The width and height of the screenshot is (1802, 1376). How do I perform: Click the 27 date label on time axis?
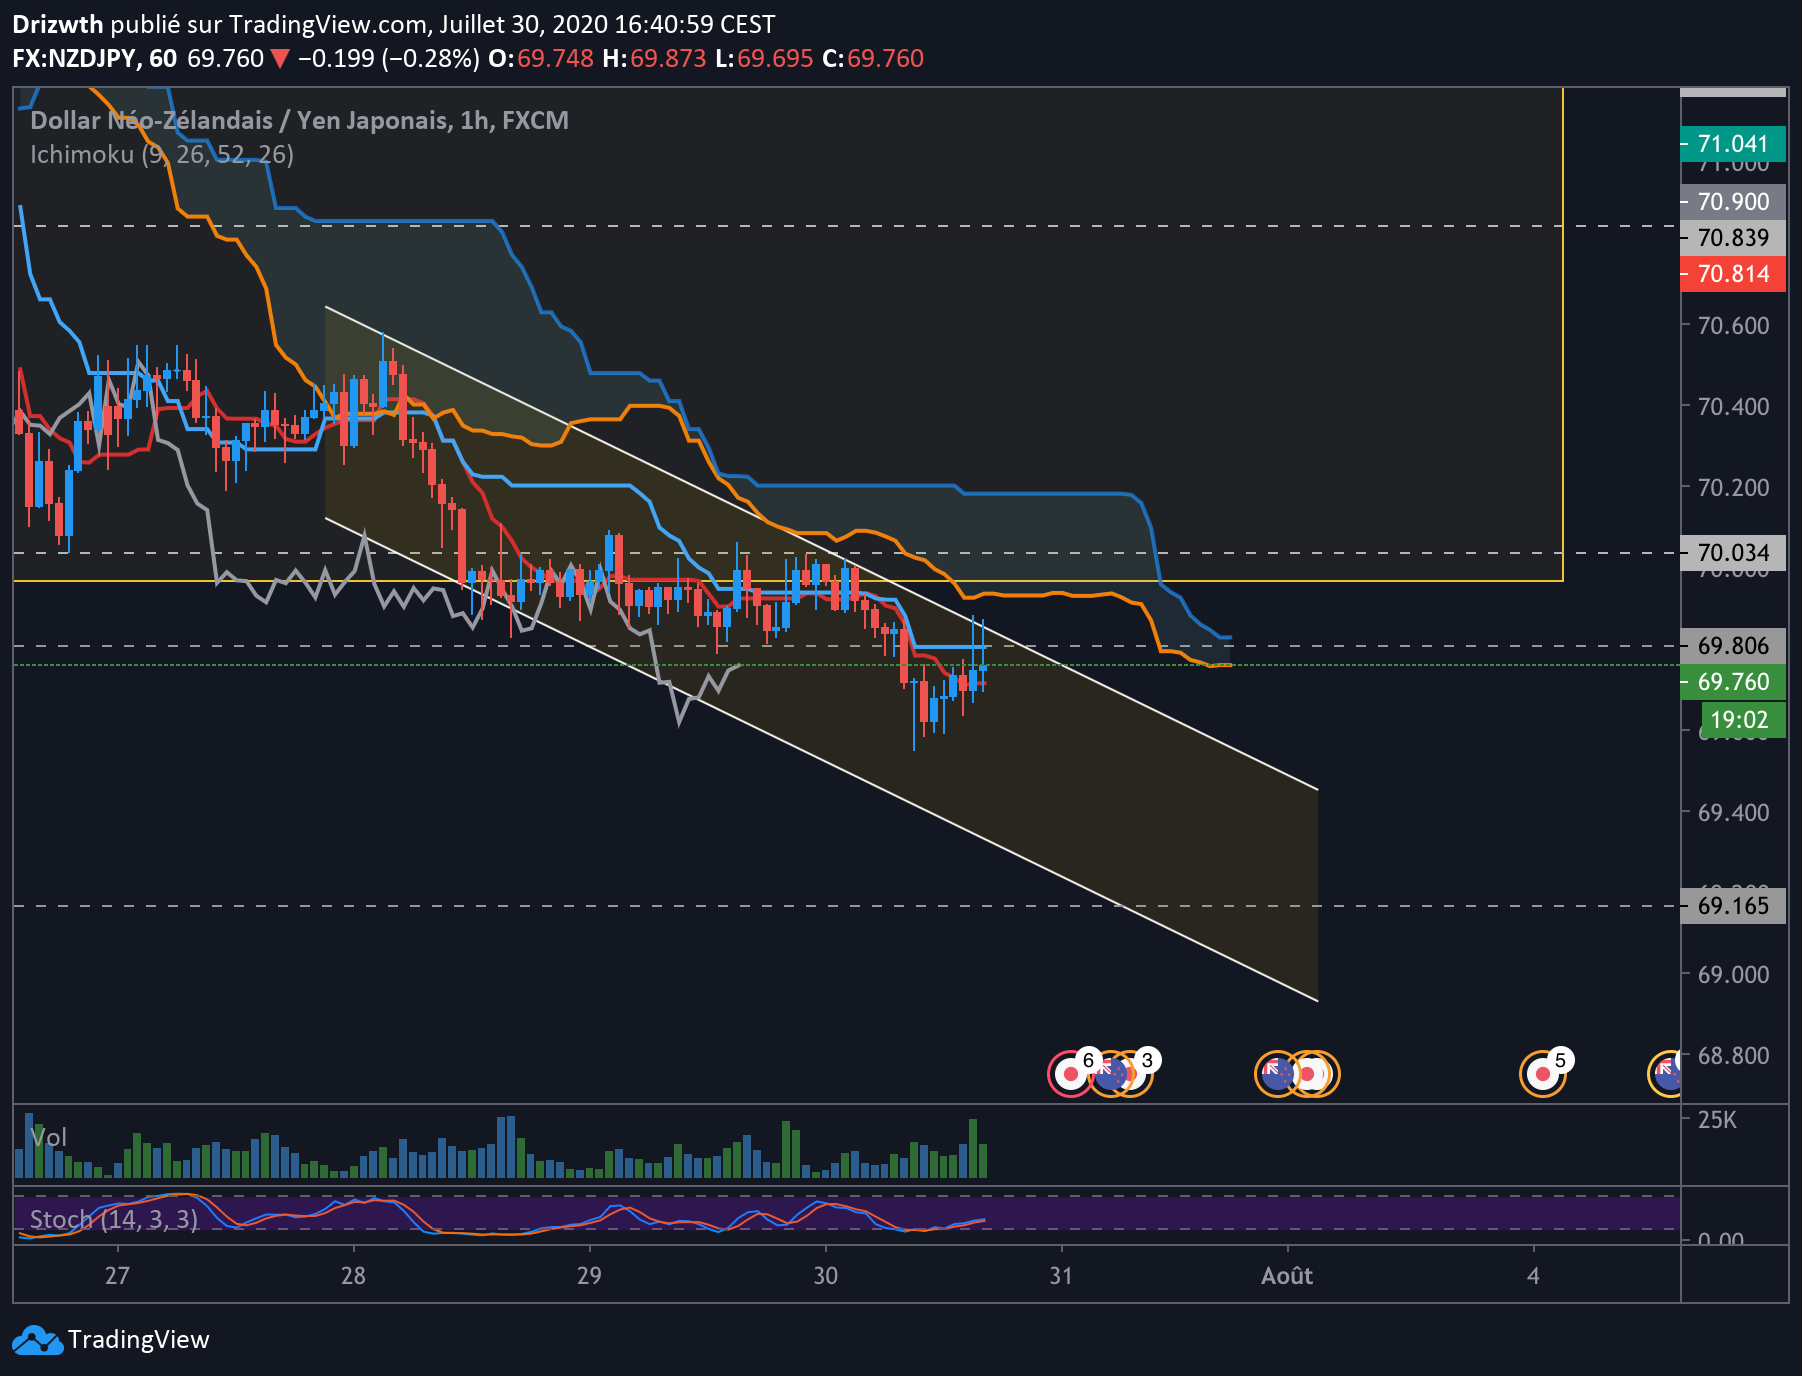point(117,1276)
